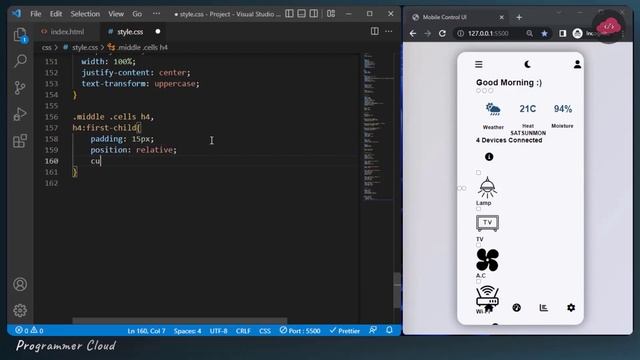The height and width of the screenshot is (360, 640).
Task: Open the Run and Debug view
Action: click(20, 114)
